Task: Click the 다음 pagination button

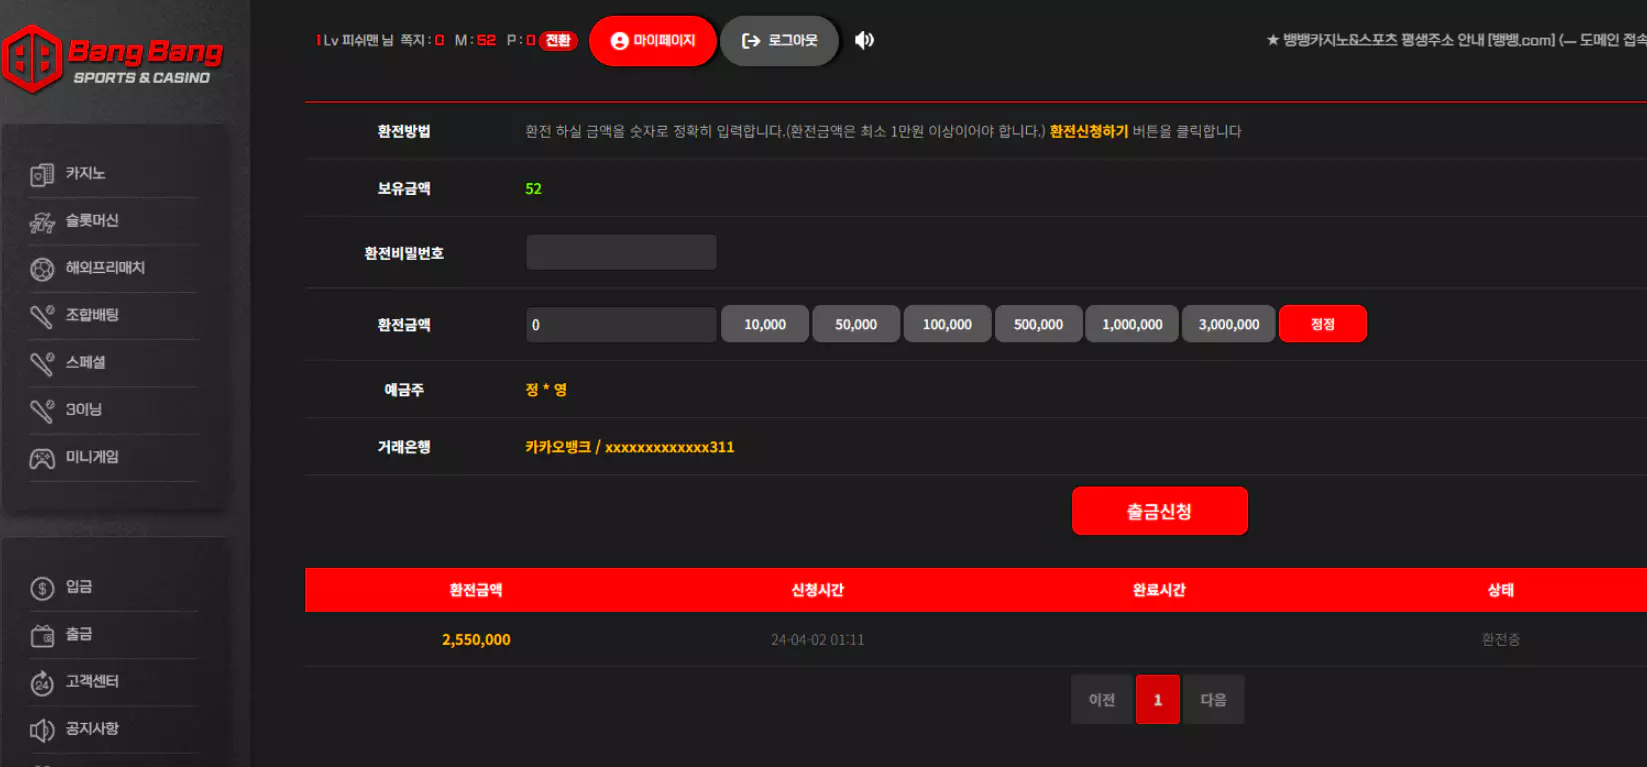Action: pos(1214,700)
